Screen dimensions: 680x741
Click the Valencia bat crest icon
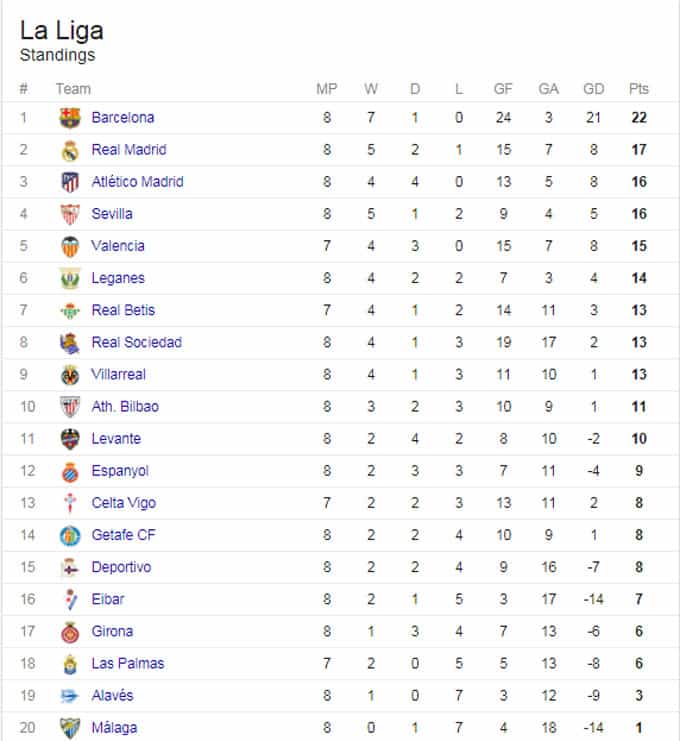point(70,246)
